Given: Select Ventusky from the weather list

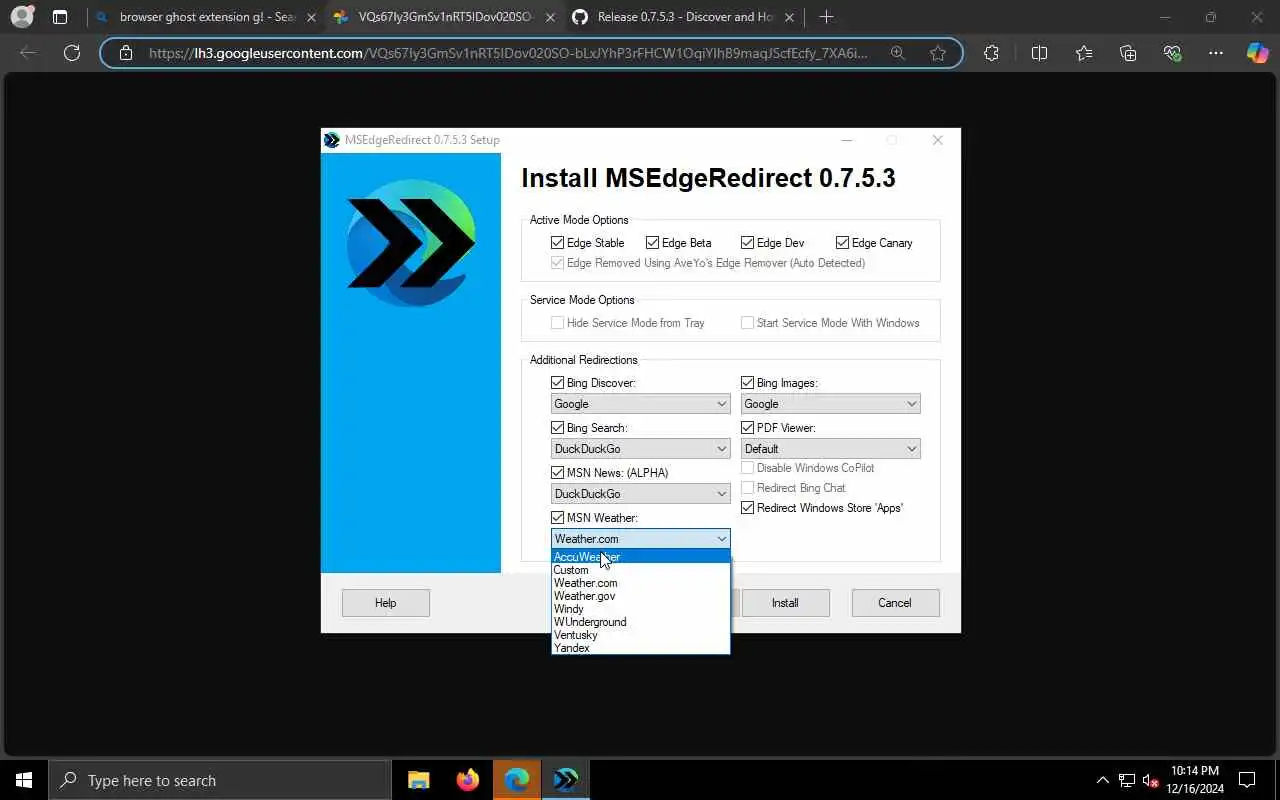Looking at the screenshot, I should pos(640,635).
